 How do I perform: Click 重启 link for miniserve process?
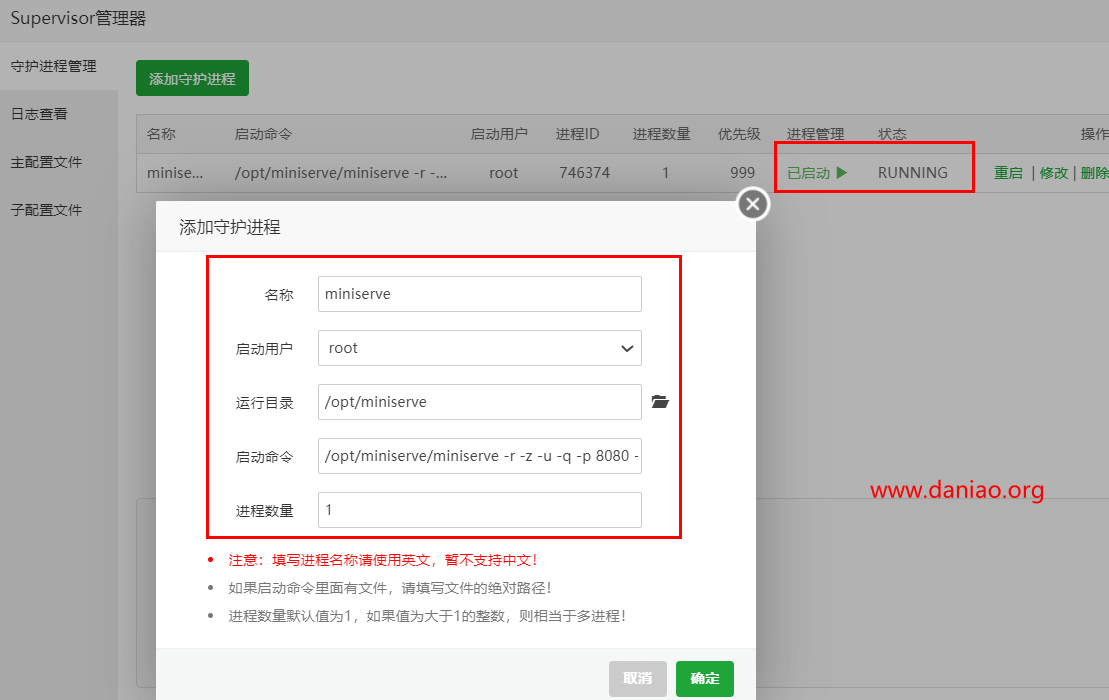click(x=1008, y=173)
